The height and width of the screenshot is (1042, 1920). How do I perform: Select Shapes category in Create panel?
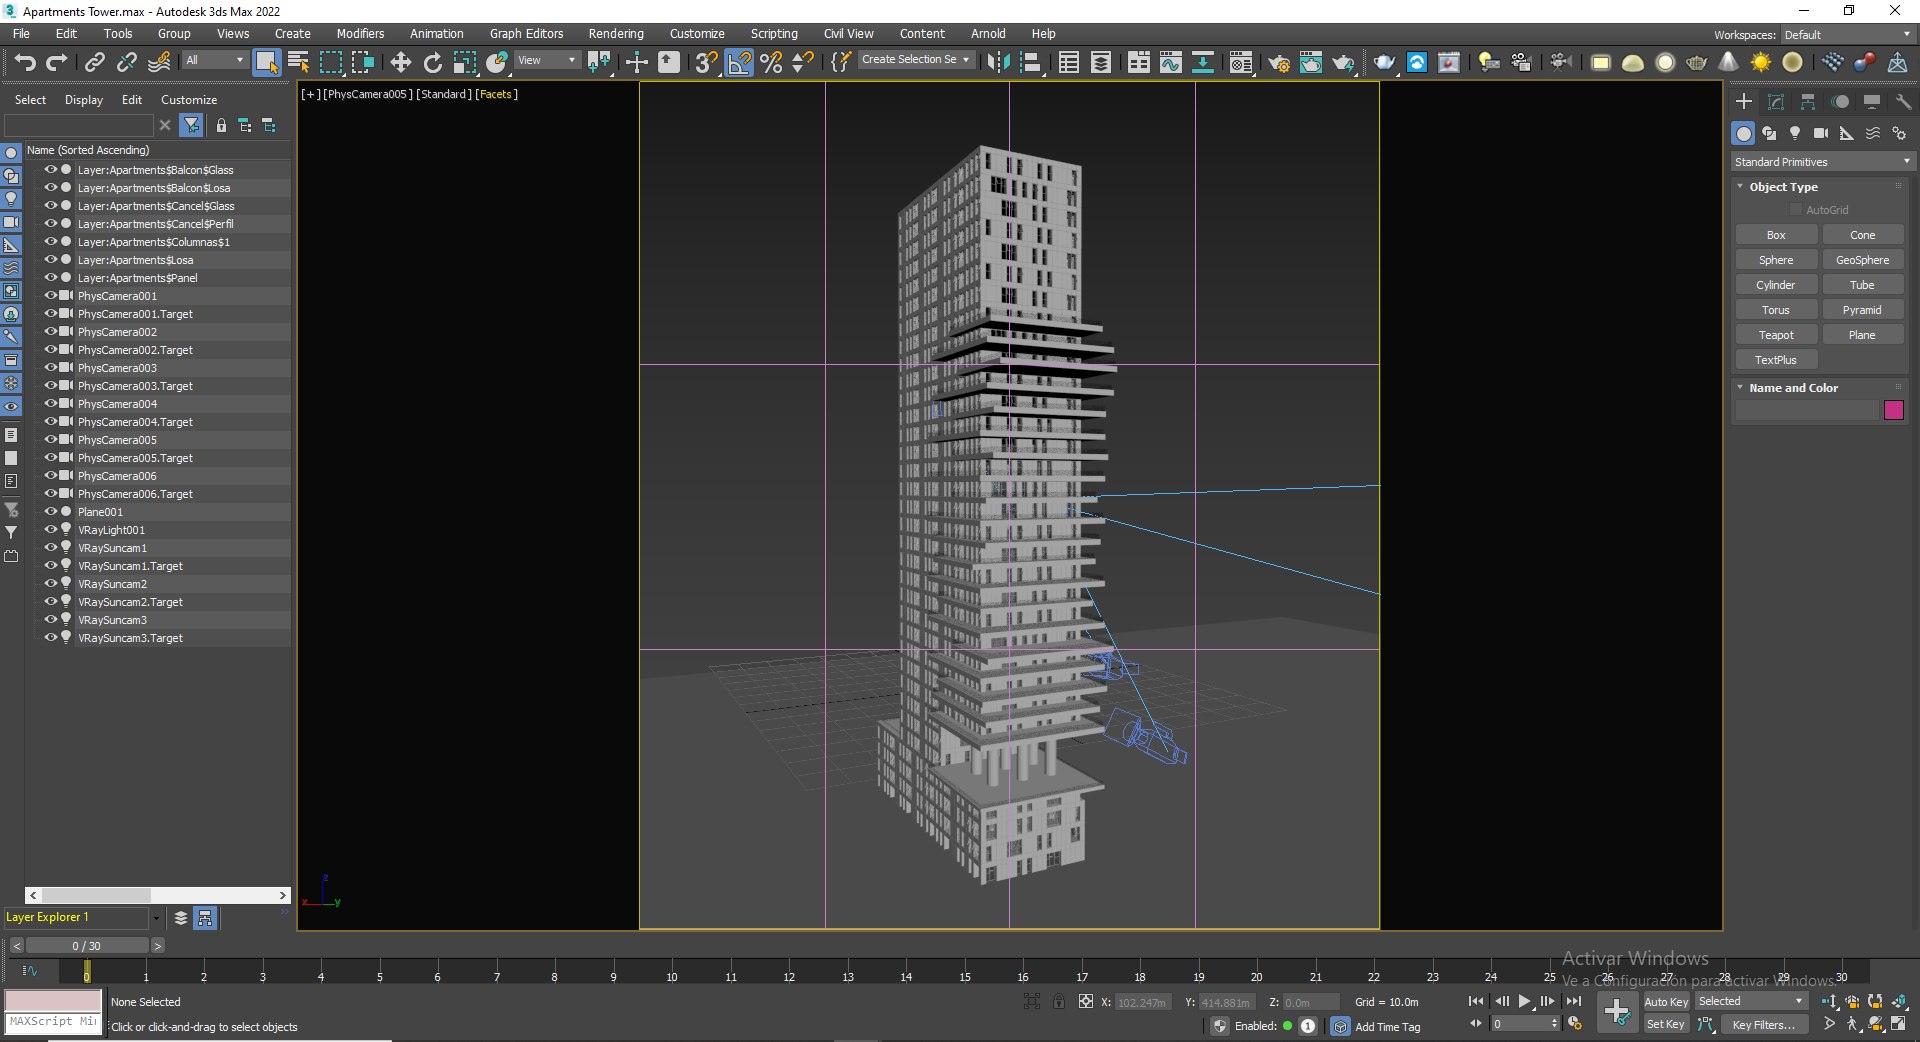1769,133
